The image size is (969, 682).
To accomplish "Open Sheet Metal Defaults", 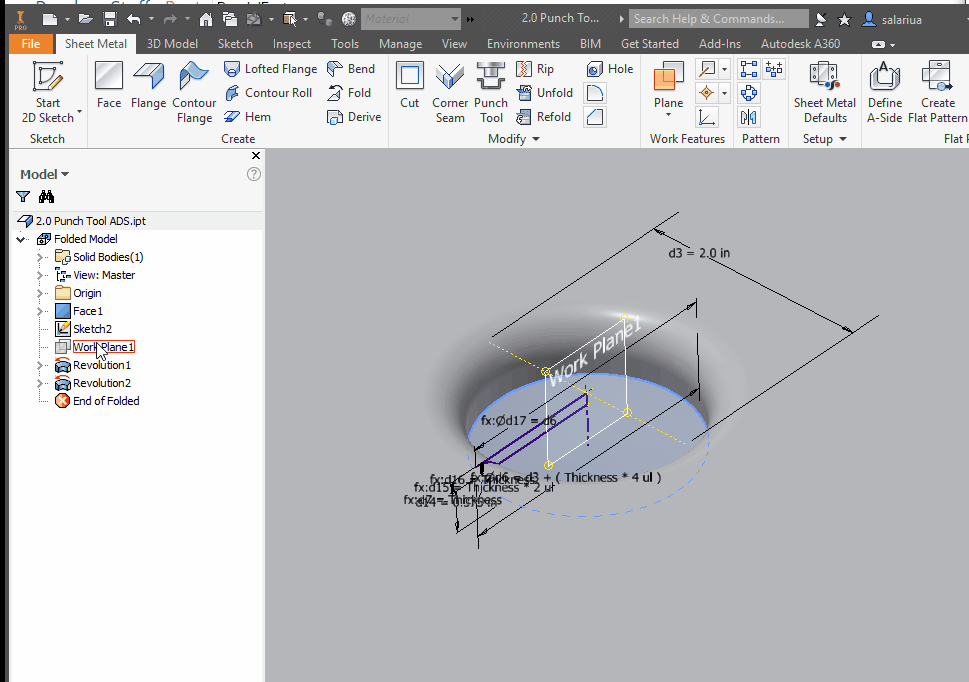I will [824, 91].
